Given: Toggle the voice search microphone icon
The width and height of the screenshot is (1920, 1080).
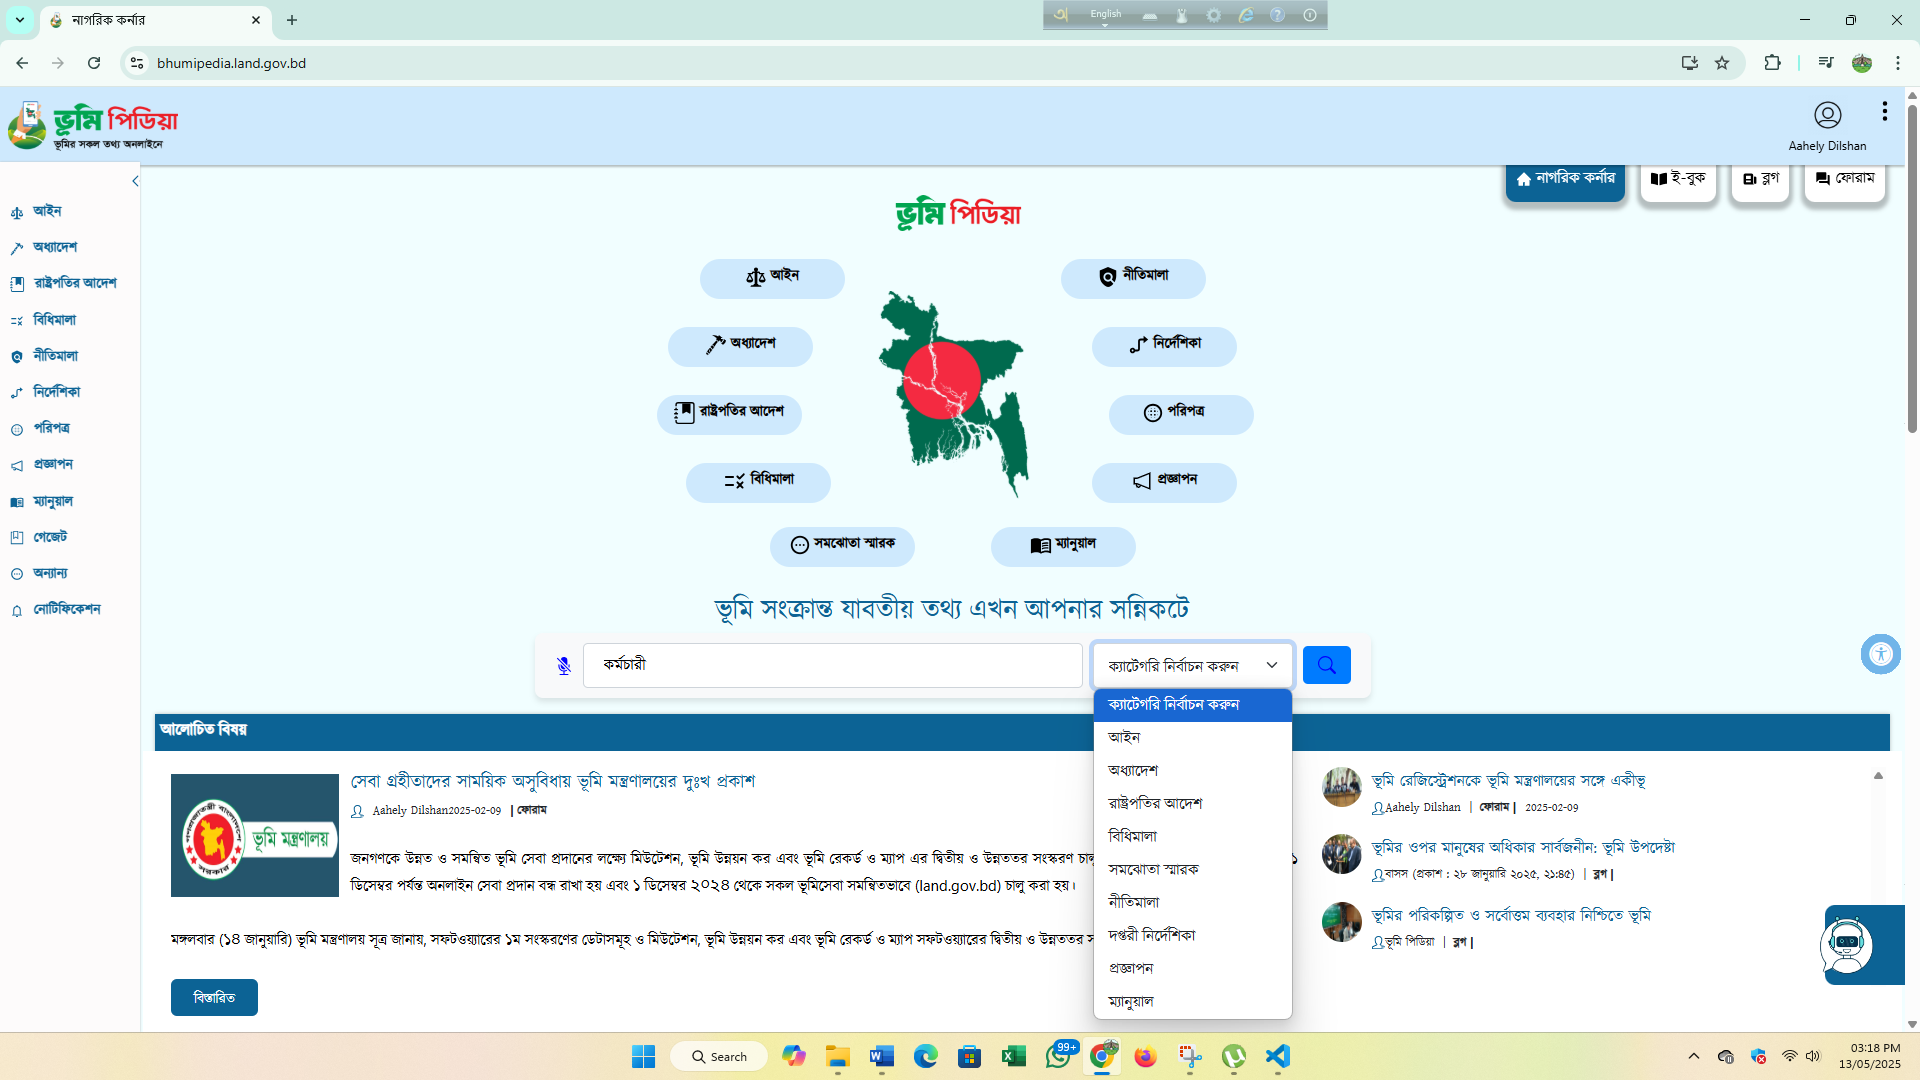Looking at the screenshot, I should pyautogui.click(x=564, y=666).
